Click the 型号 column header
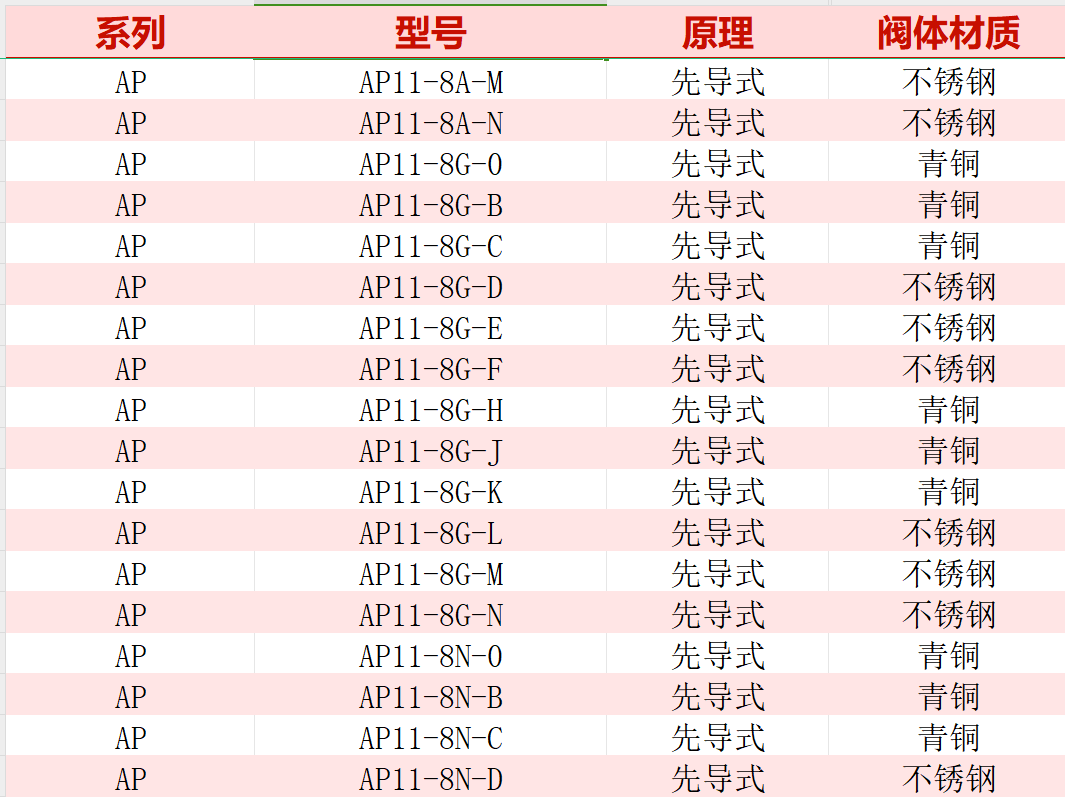The width and height of the screenshot is (1065, 797). point(430,34)
